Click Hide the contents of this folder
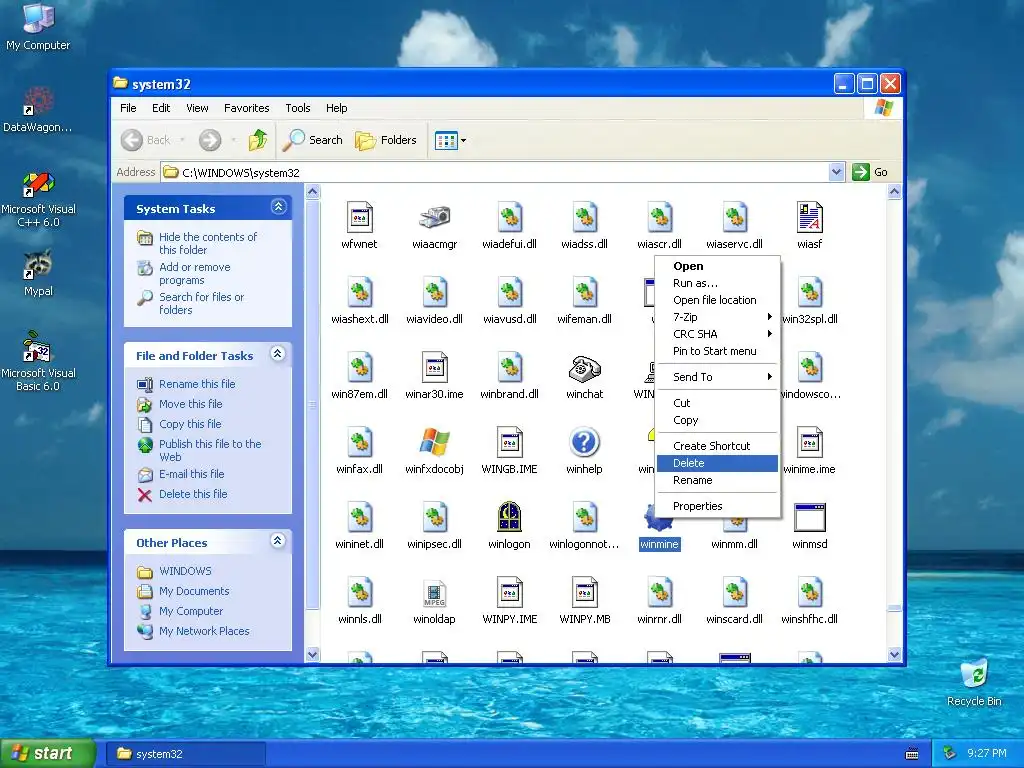The width and height of the screenshot is (1024, 768). [x=208, y=243]
